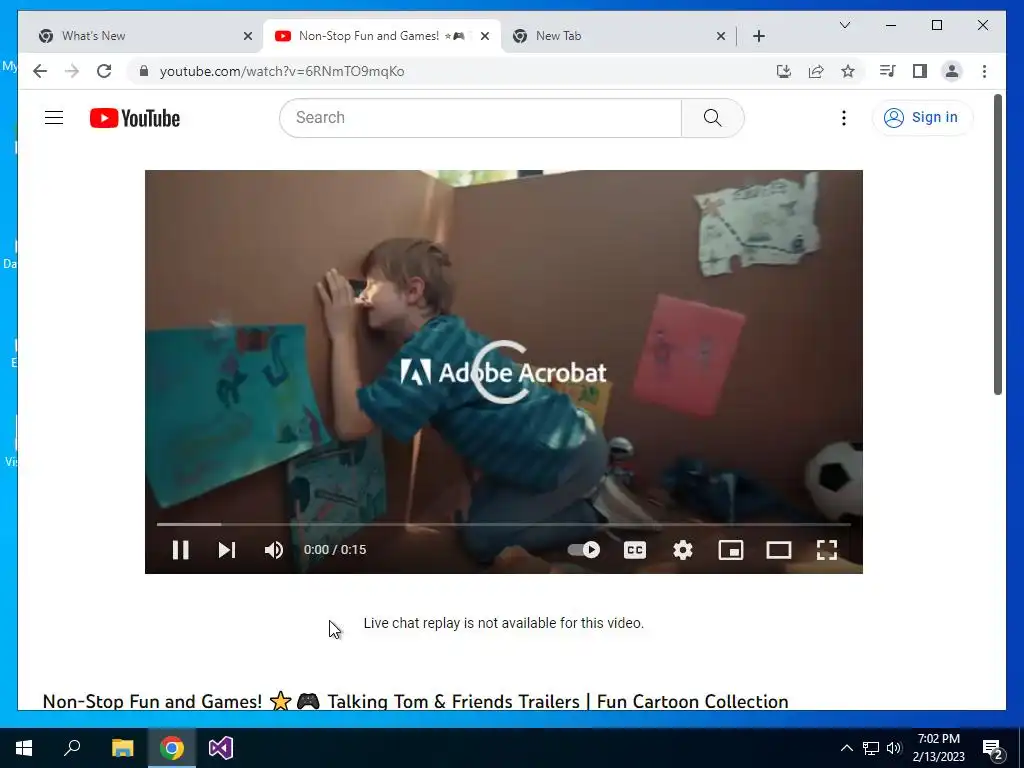Viewport: 1024px width, 768px height.
Task: Toggle closed captions CC button
Action: 635,550
